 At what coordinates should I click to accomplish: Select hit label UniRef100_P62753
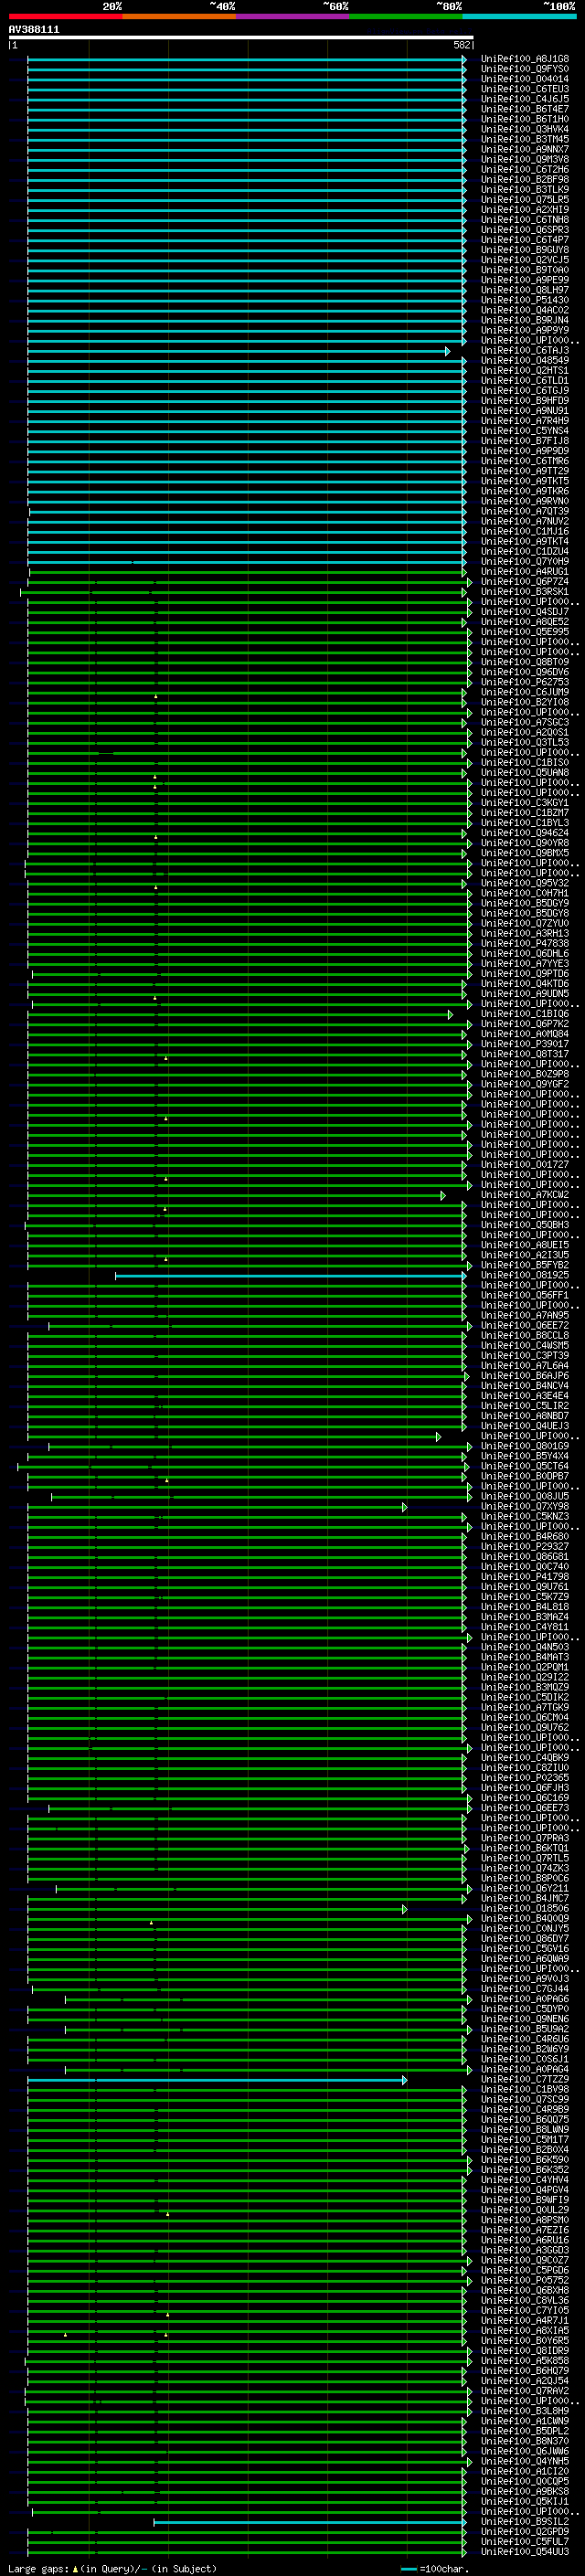tap(524, 682)
